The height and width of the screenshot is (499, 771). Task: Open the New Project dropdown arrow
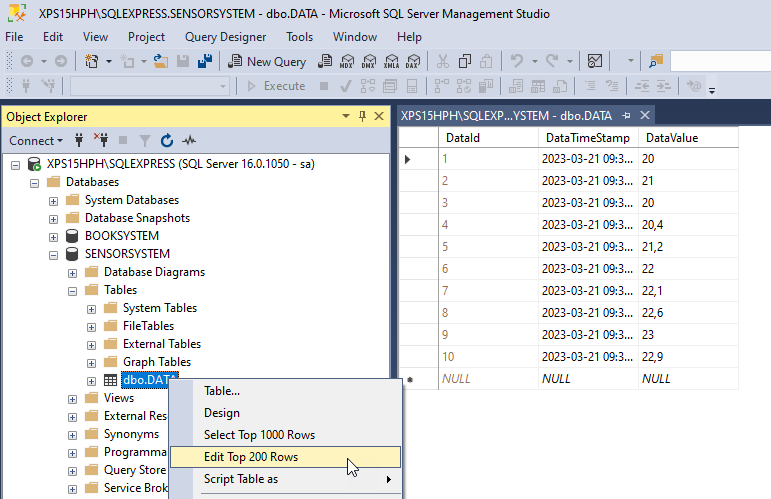coord(109,61)
